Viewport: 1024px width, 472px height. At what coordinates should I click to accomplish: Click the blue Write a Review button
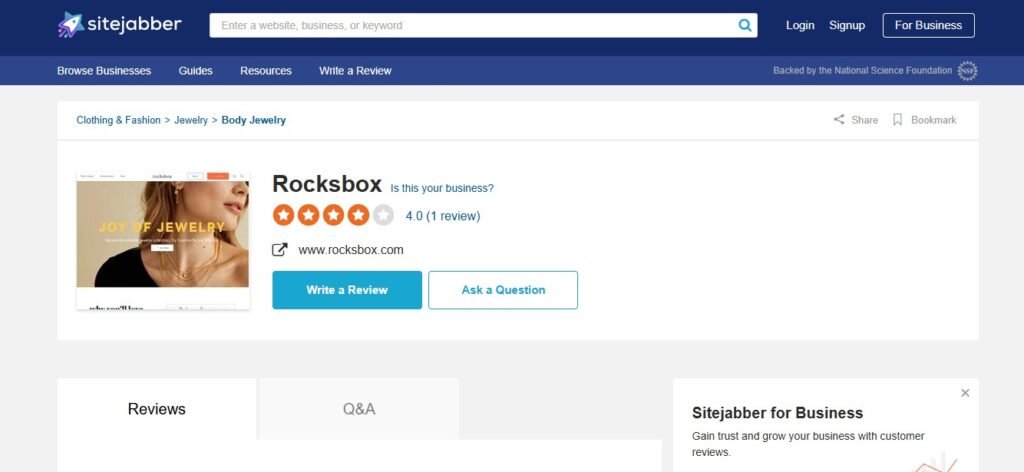coord(347,290)
